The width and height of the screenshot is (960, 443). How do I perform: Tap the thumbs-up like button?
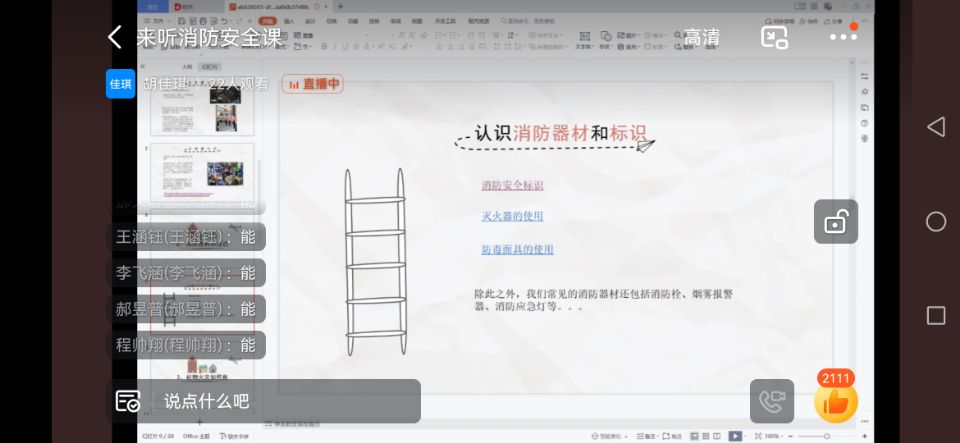point(835,402)
